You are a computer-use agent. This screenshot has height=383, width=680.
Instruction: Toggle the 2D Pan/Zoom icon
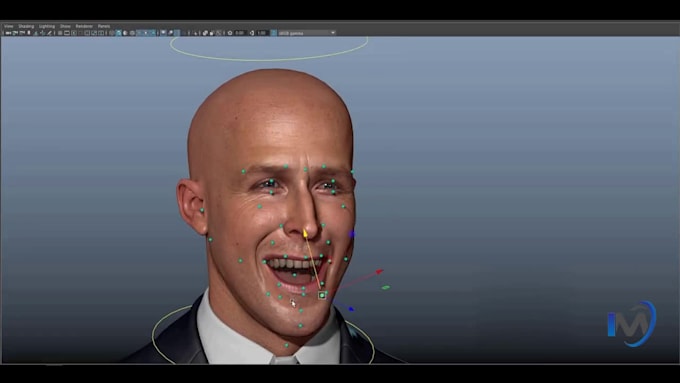[x=42, y=33]
